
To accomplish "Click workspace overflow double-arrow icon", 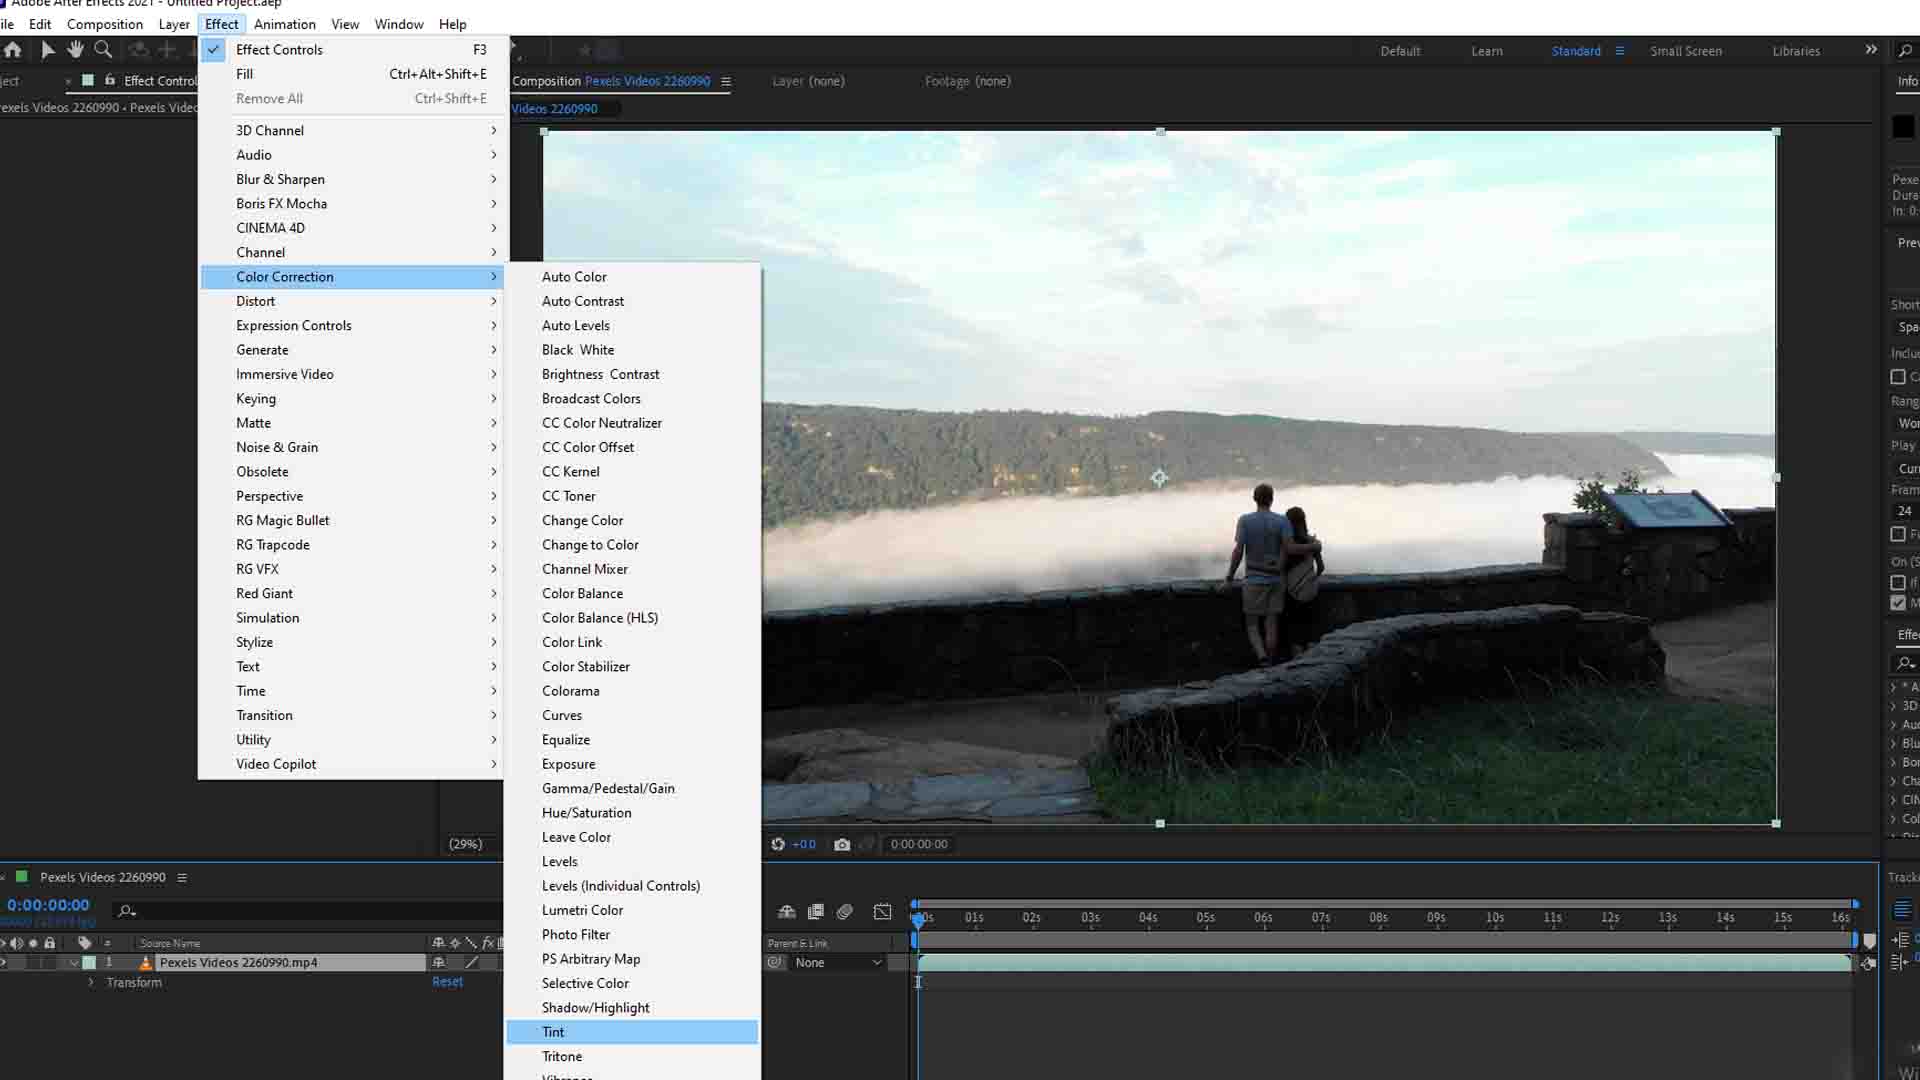I will click(1871, 50).
